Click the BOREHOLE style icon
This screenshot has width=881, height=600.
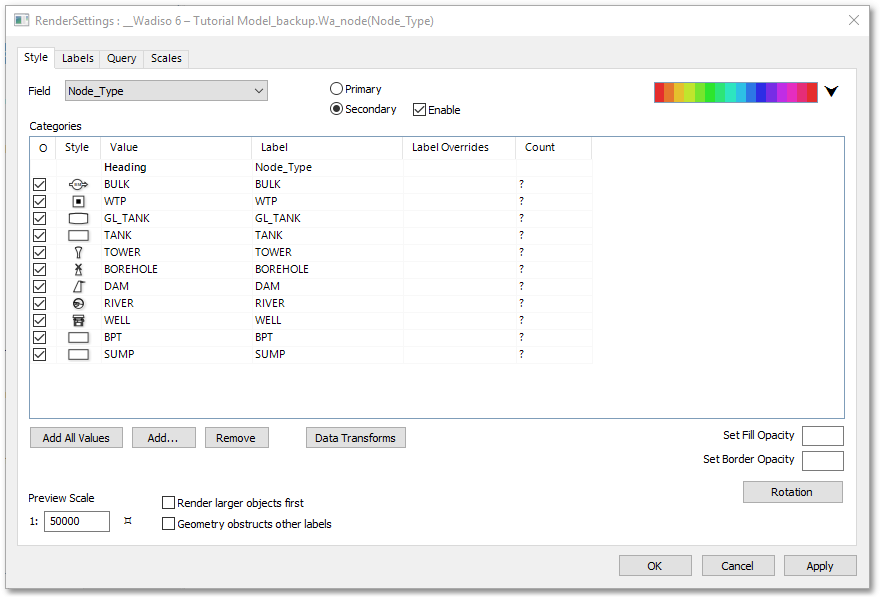(x=78, y=269)
